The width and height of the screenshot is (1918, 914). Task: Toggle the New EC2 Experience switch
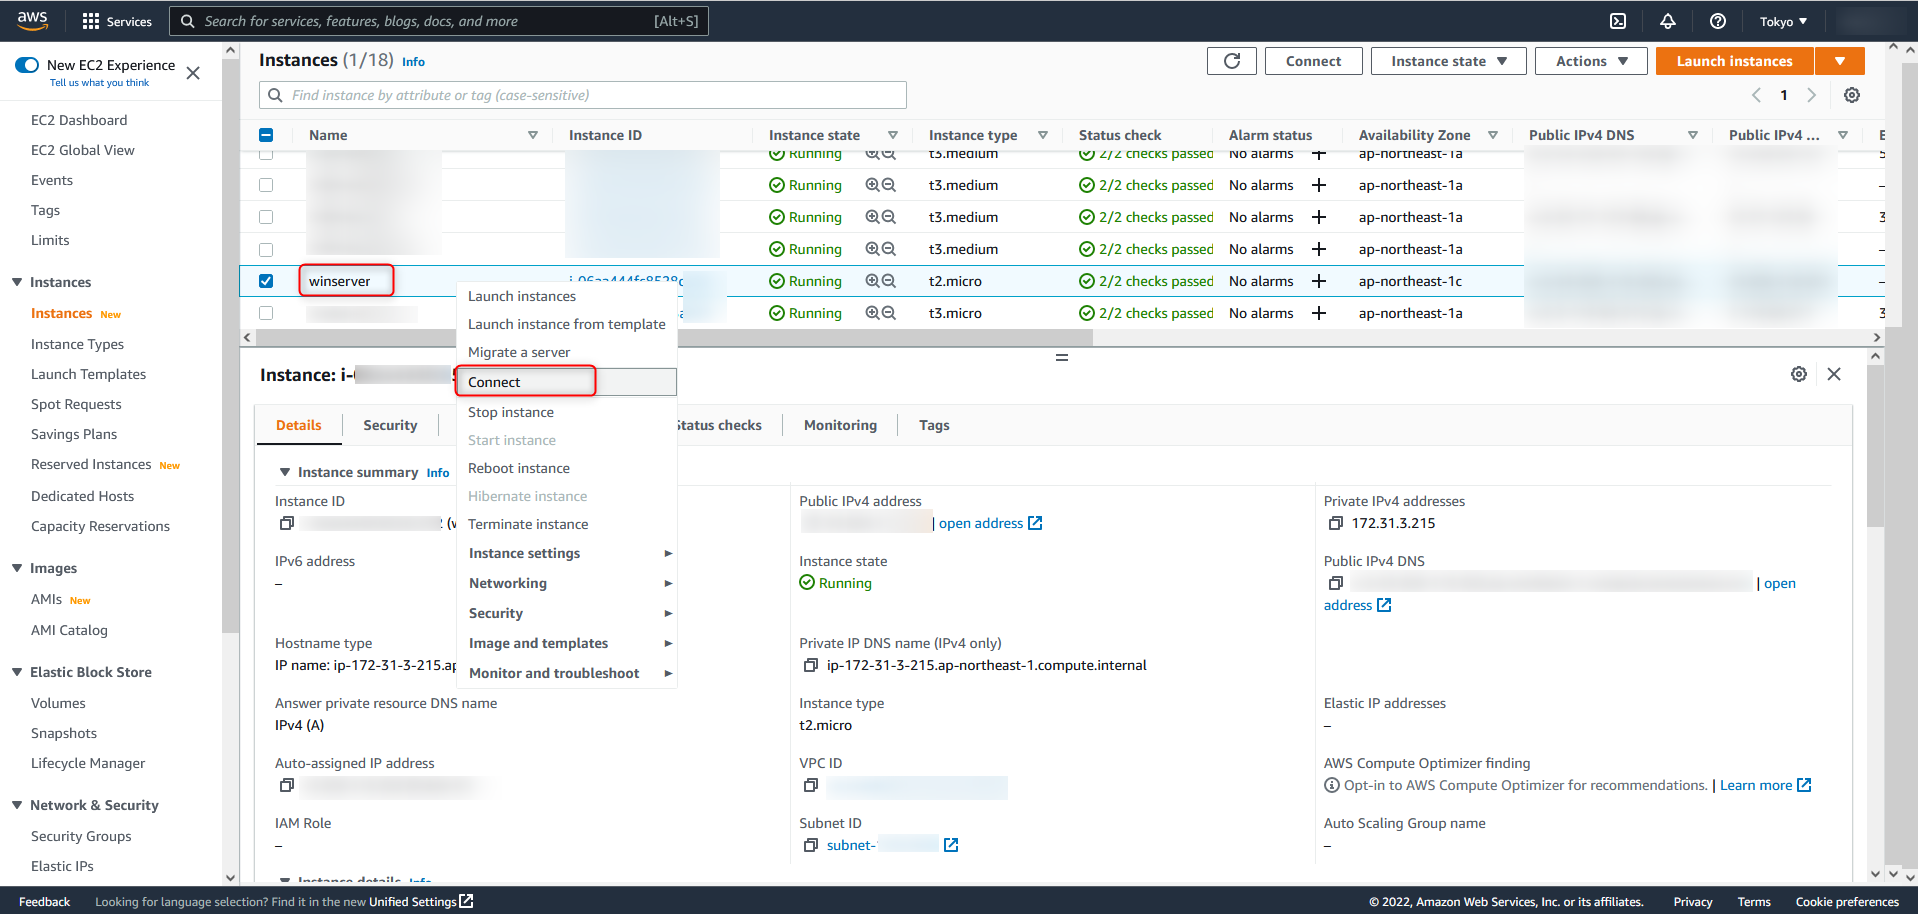(x=27, y=65)
